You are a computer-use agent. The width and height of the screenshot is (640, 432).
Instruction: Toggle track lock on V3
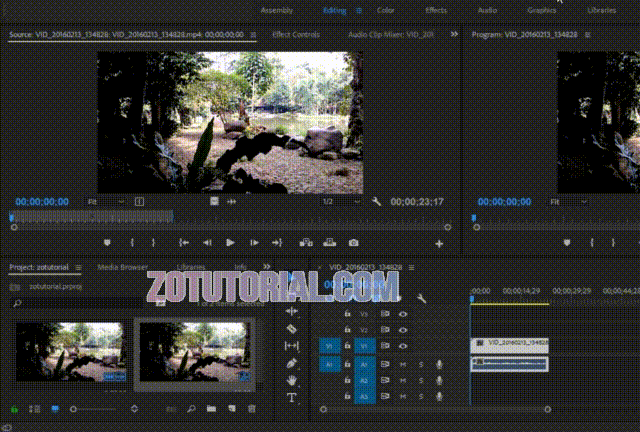pos(347,314)
